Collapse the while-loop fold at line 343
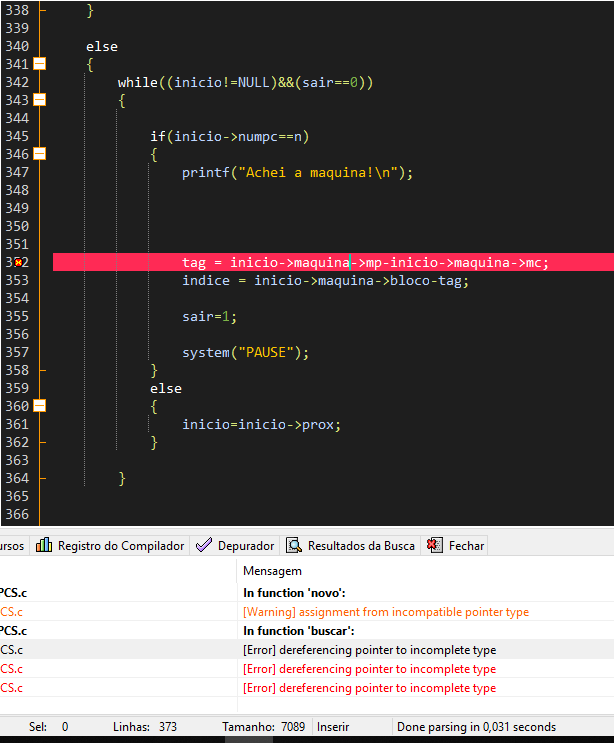614x743 pixels. click(40, 100)
